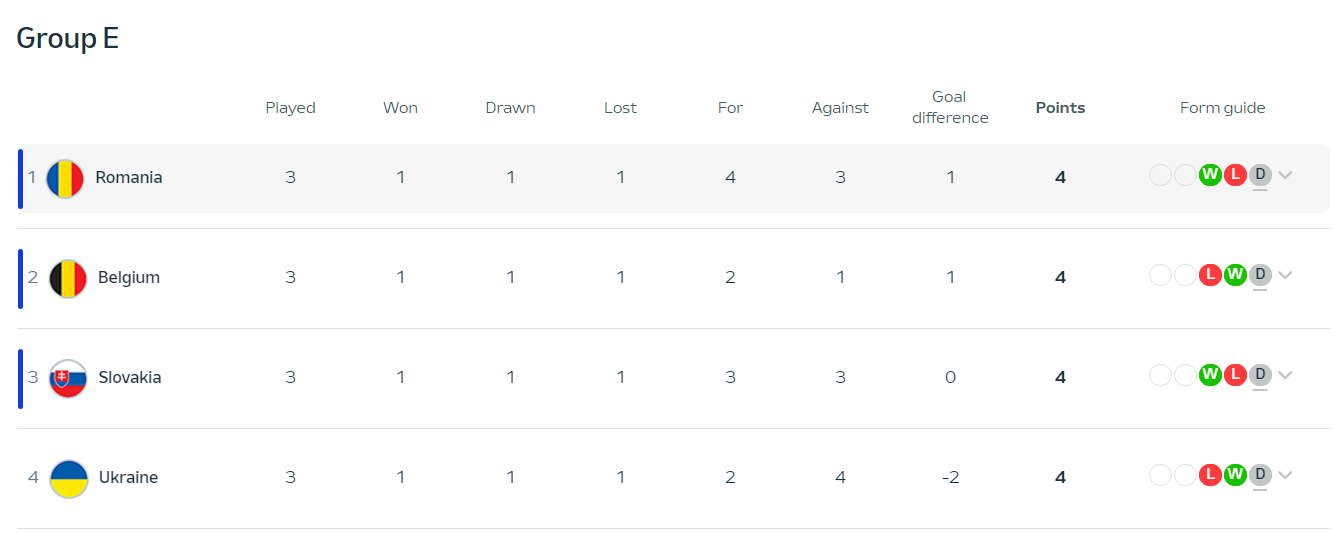Click the Ukraine flag icon

68,478
